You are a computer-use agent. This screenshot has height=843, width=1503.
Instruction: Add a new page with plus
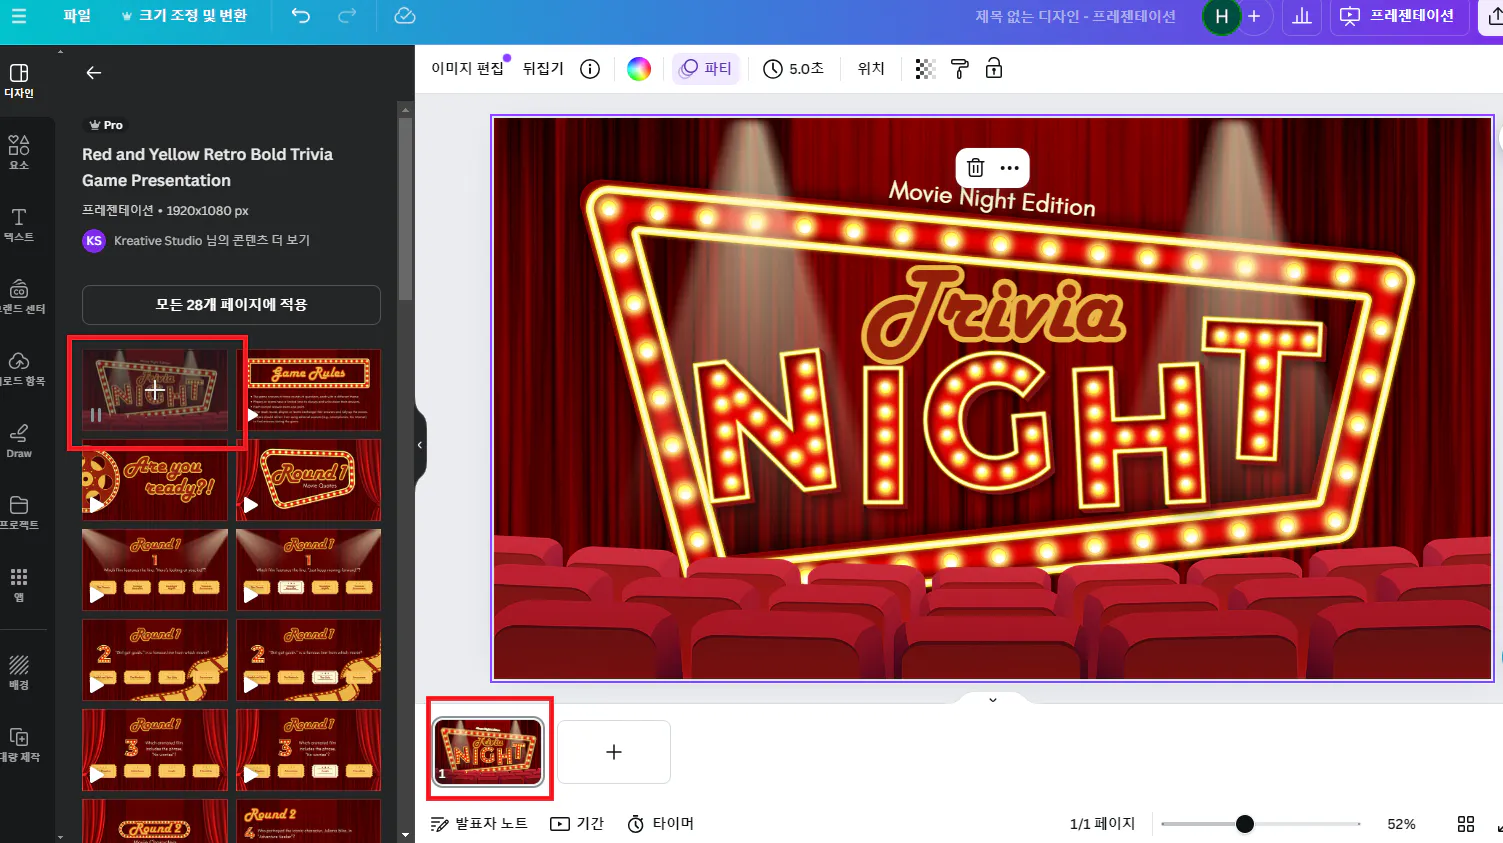614,752
